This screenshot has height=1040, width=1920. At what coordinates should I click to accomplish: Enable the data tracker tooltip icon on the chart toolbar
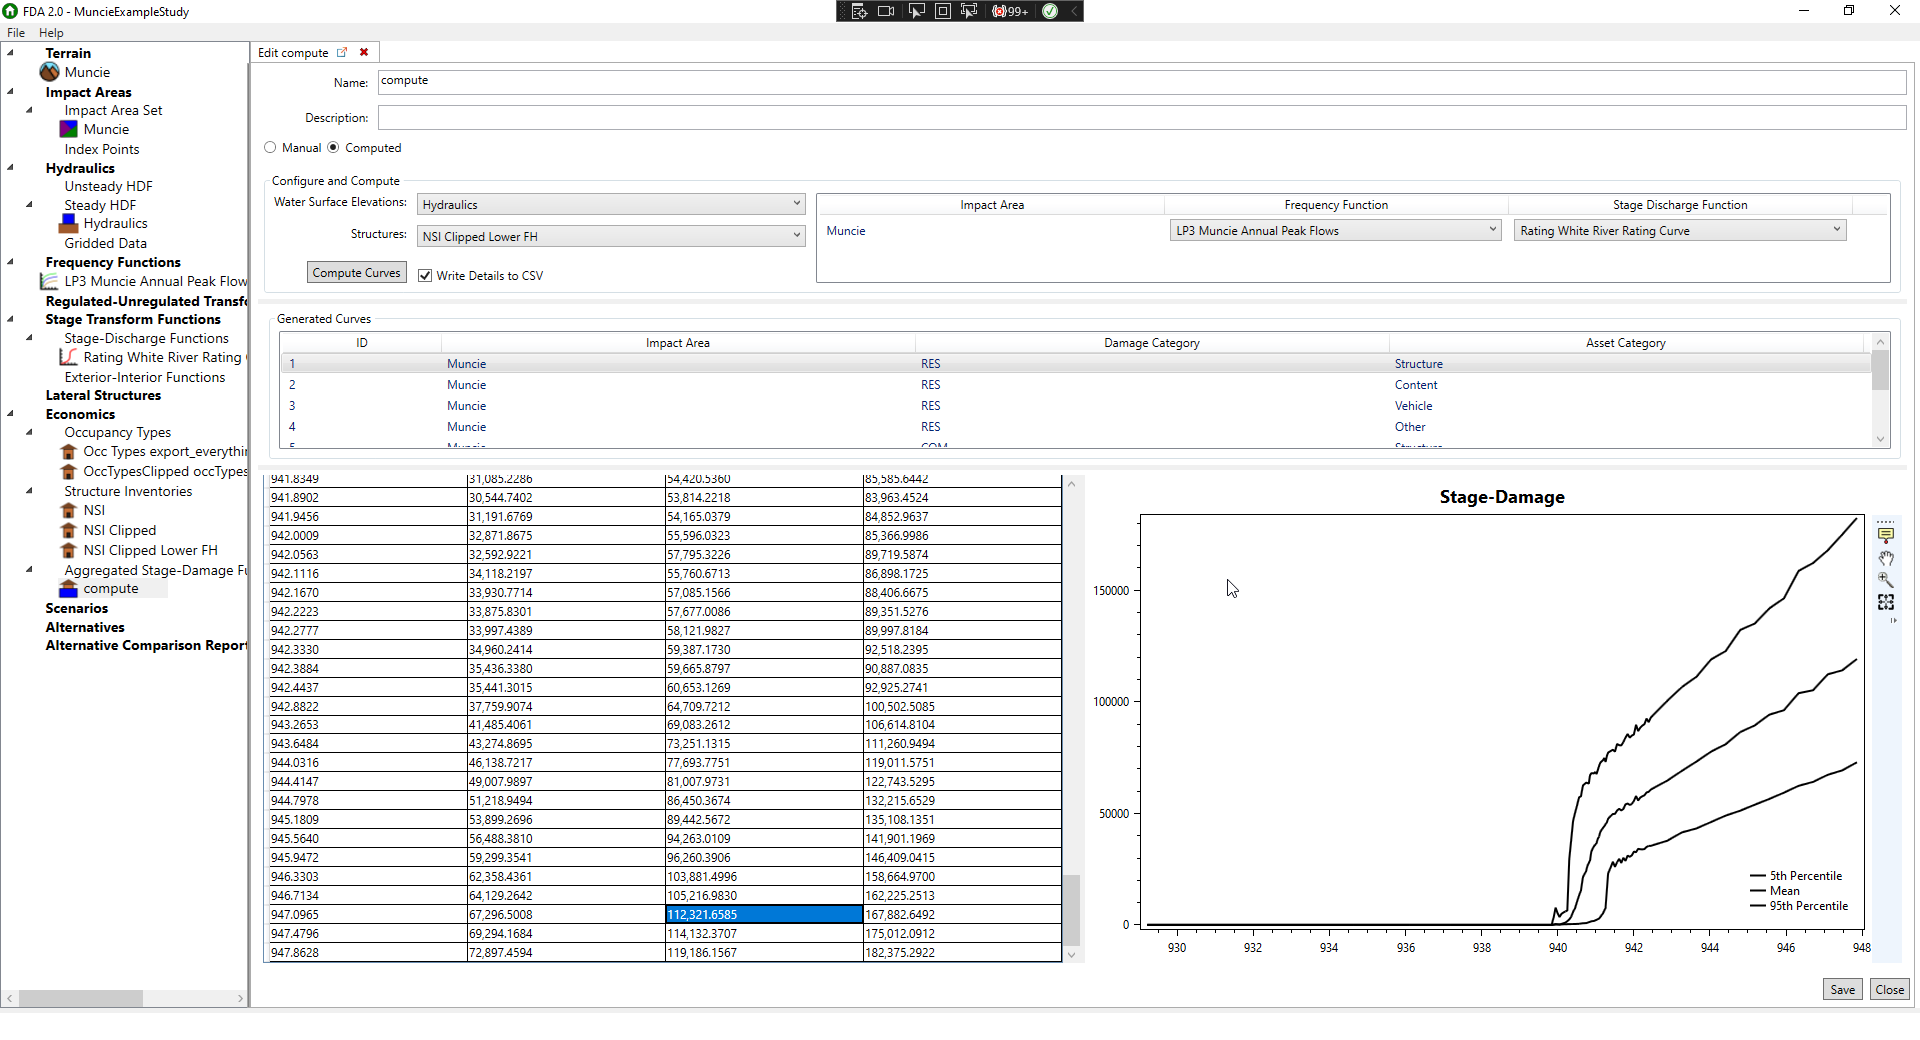[1886, 533]
